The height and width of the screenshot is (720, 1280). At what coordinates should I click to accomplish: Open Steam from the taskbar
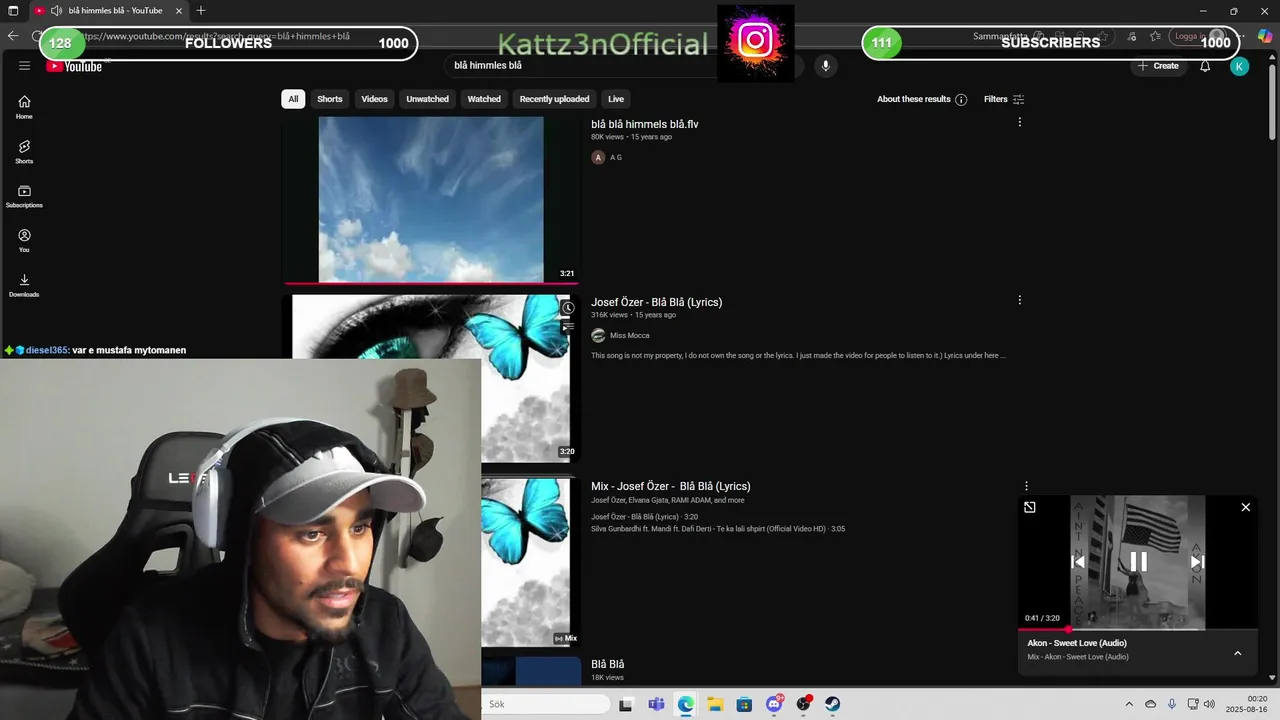[832, 704]
